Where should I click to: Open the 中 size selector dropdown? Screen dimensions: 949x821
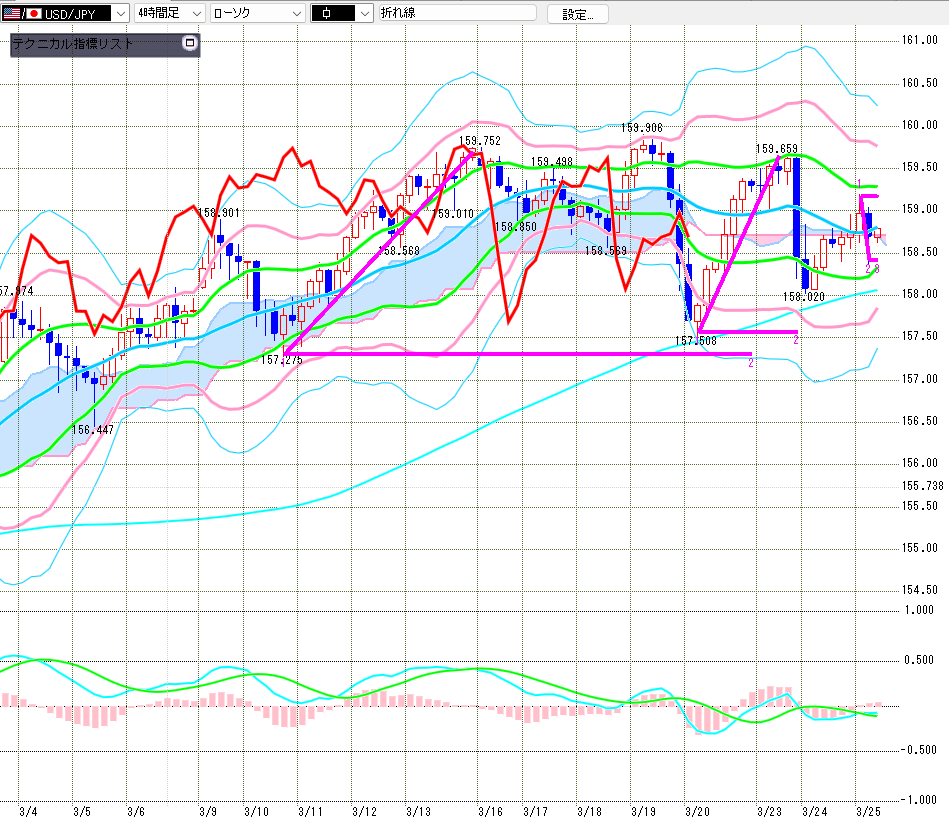(x=363, y=13)
